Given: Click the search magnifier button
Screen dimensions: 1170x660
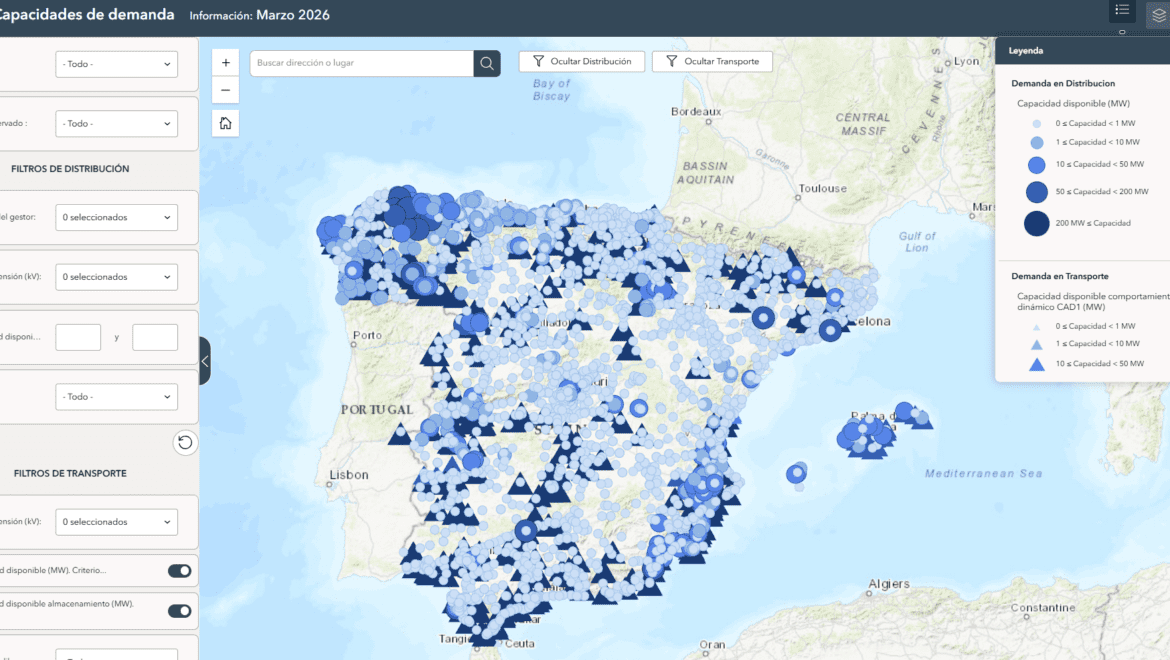Looking at the screenshot, I should click(x=487, y=63).
